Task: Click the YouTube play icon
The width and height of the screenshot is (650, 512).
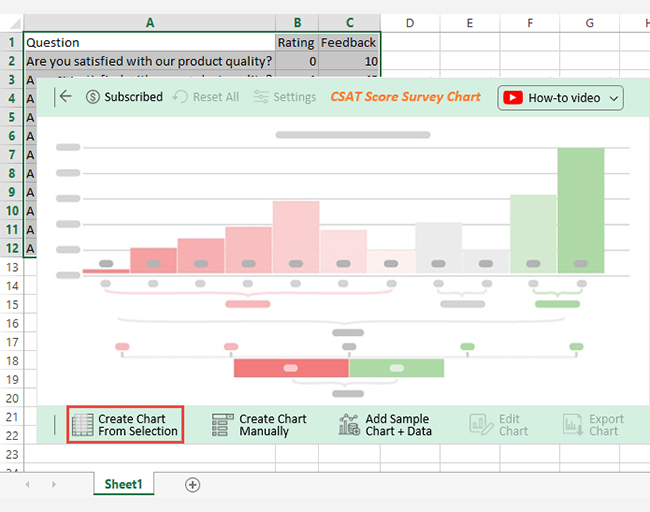Action: pos(513,98)
